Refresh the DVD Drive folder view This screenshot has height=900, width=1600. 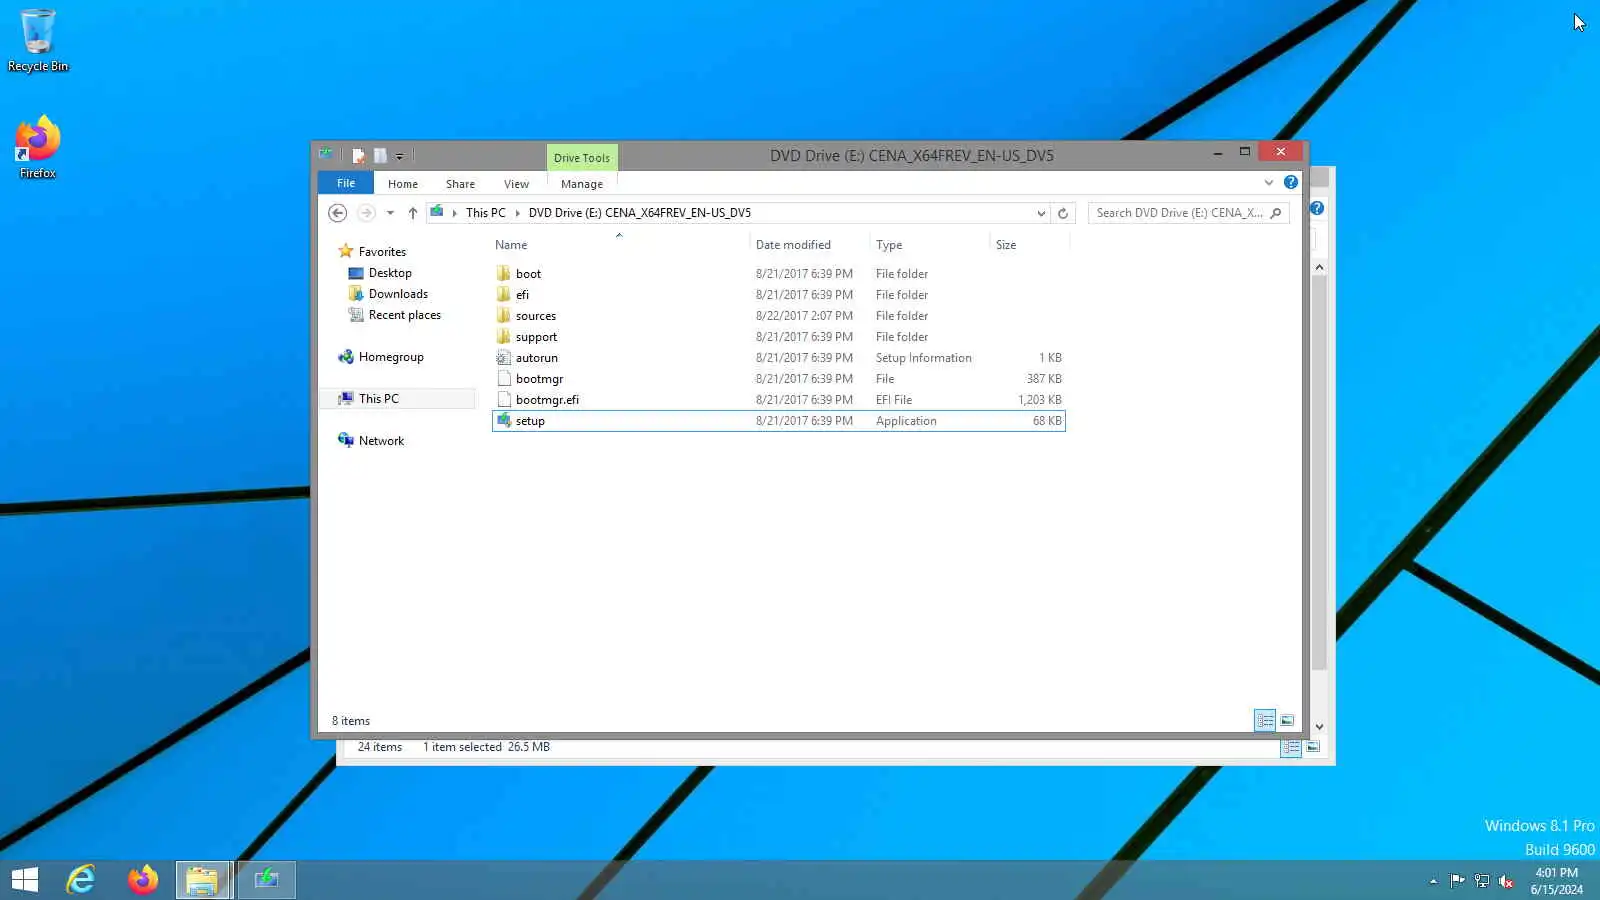tap(1063, 213)
